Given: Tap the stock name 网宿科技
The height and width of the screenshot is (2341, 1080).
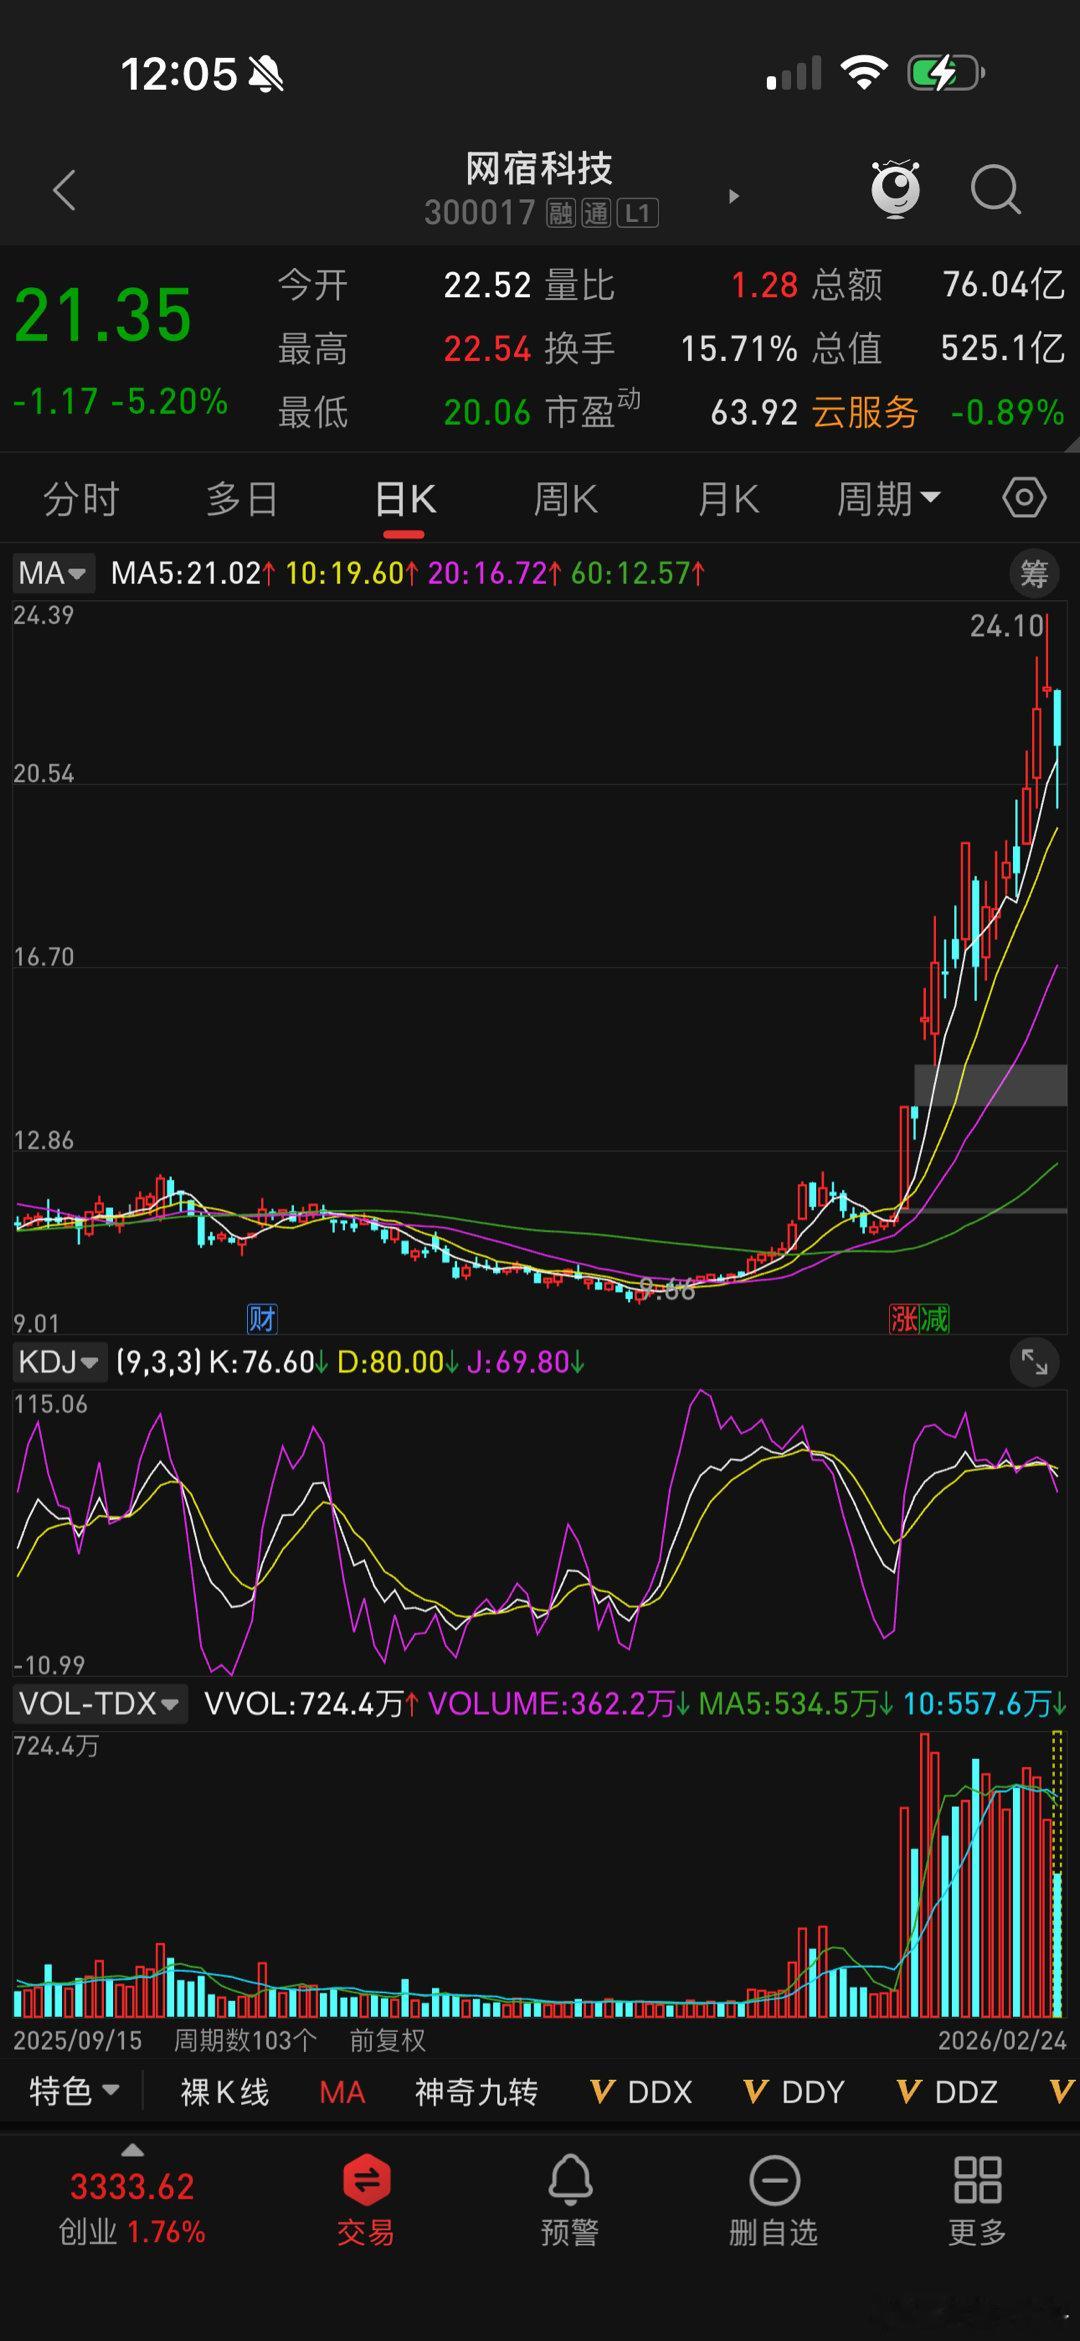Looking at the screenshot, I should 539,169.
